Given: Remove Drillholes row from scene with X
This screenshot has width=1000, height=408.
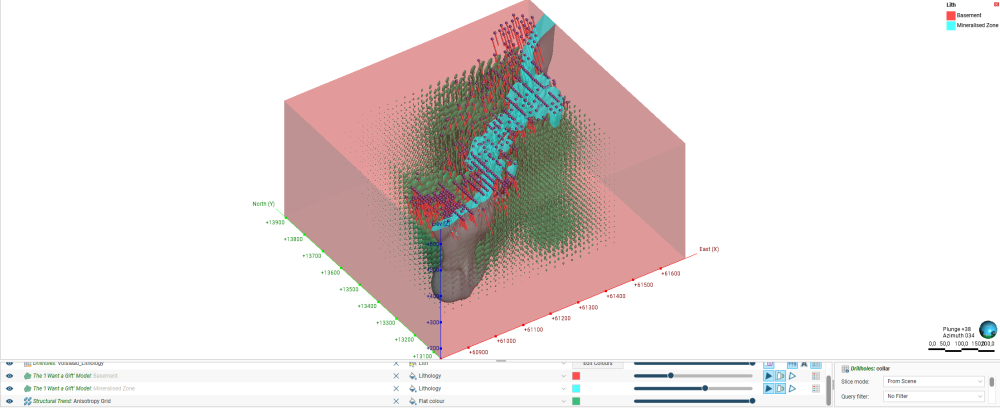Looking at the screenshot, I should 396,363.
